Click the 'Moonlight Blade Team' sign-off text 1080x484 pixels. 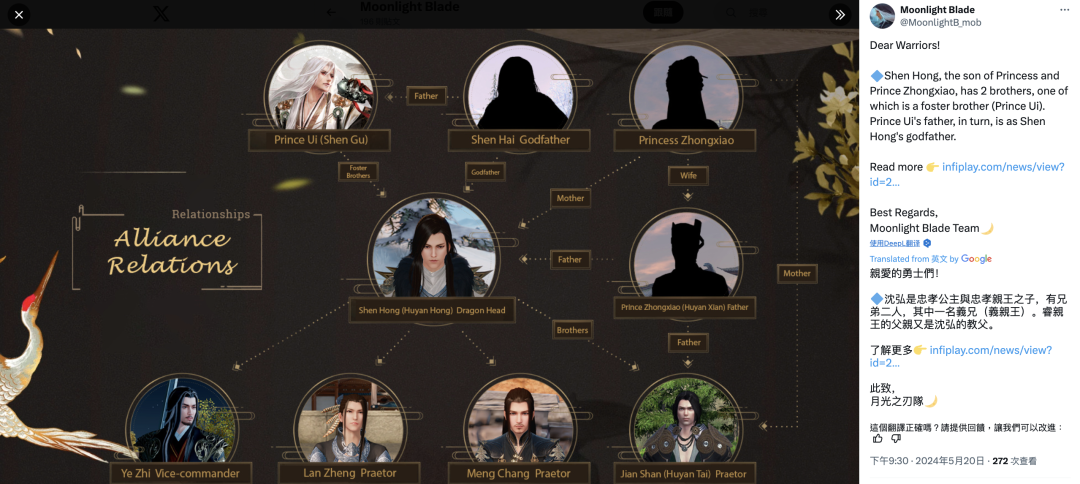pos(924,228)
